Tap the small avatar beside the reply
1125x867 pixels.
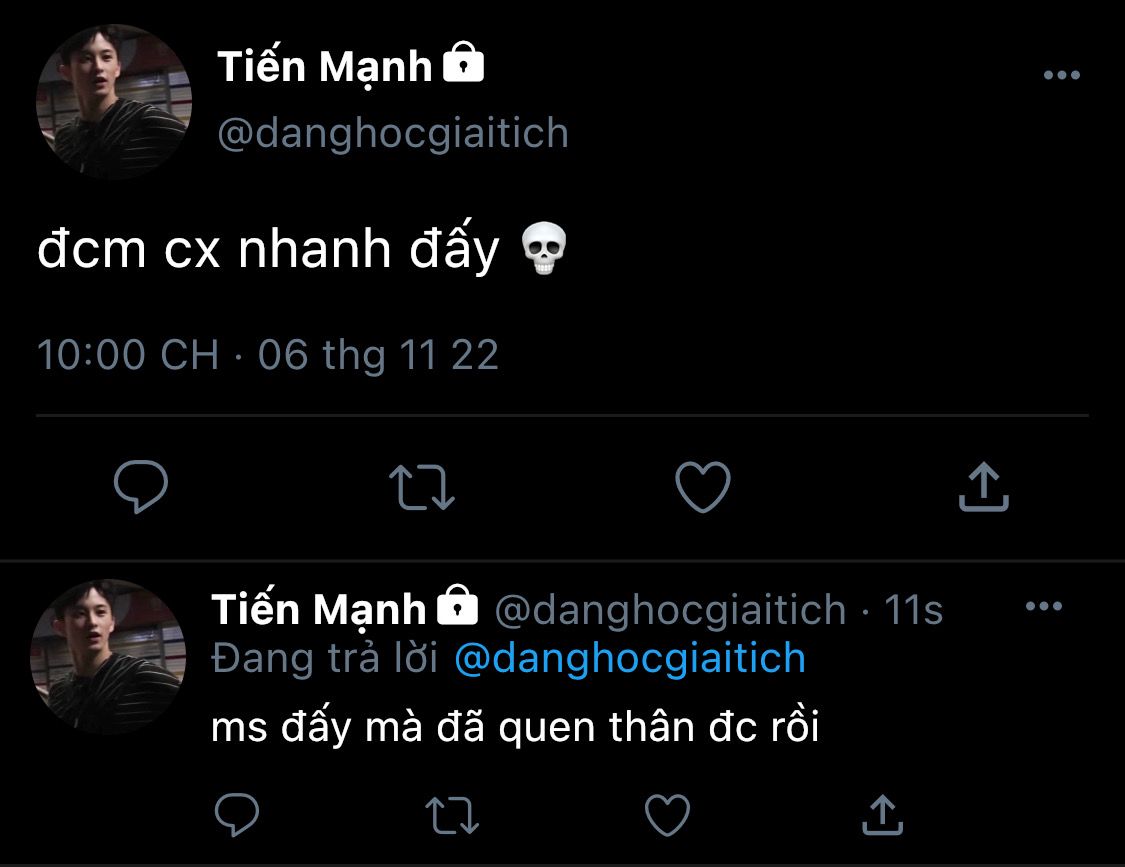coord(108,657)
